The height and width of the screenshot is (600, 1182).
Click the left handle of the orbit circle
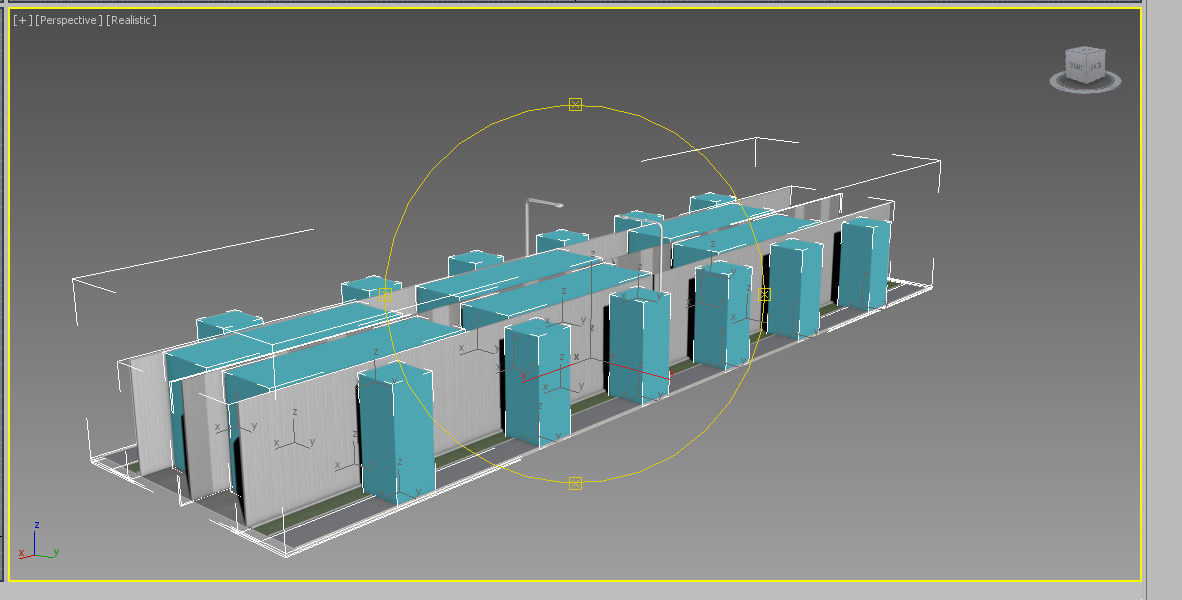coord(385,294)
